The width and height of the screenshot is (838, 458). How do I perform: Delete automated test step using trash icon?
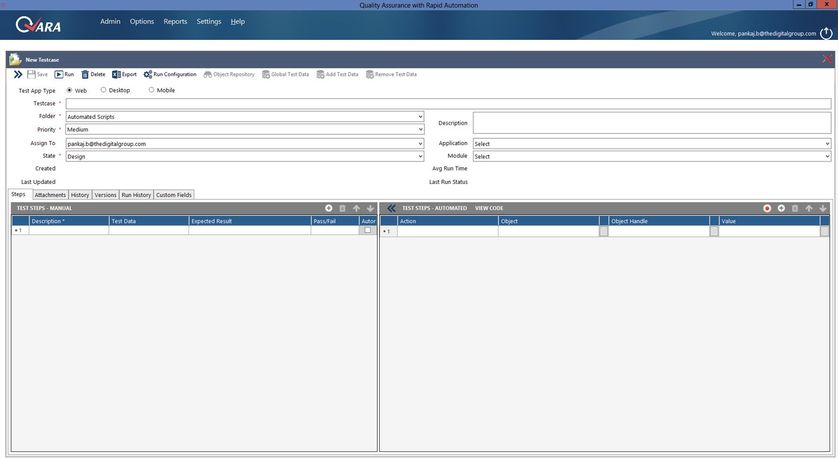pyautogui.click(x=795, y=208)
